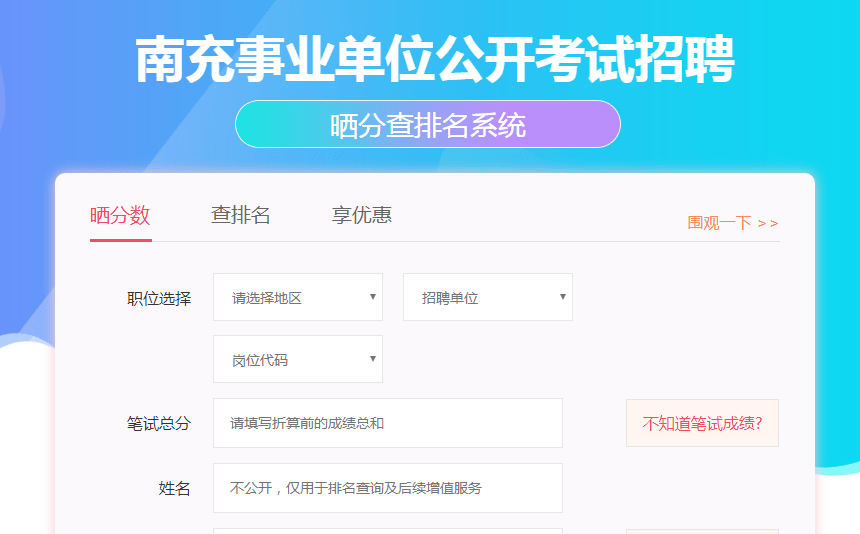Click the partially visible button below 不知道笔试成绩?
This screenshot has height=534, width=860.
tap(702, 531)
